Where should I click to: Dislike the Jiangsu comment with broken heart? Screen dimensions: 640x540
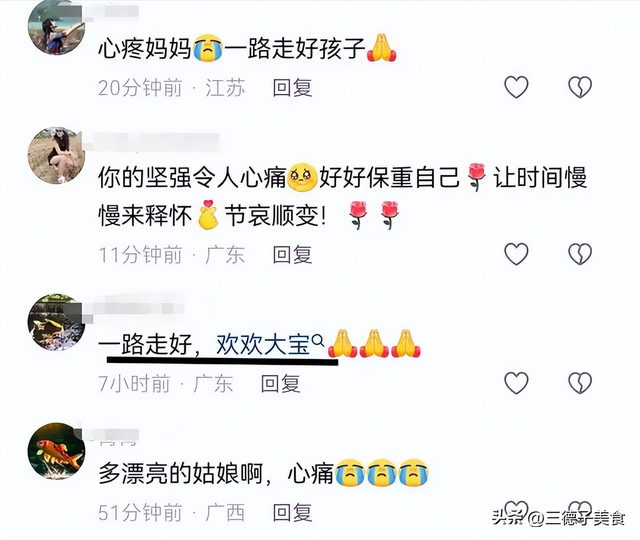580,87
